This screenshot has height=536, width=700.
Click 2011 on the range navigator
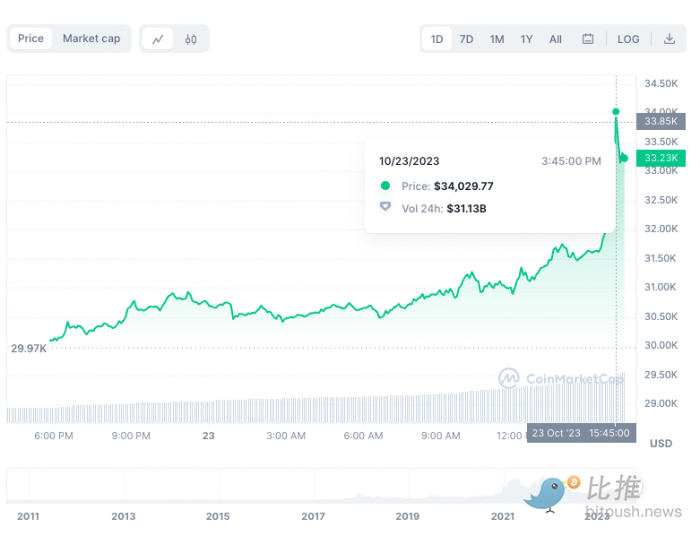pyautogui.click(x=28, y=516)
